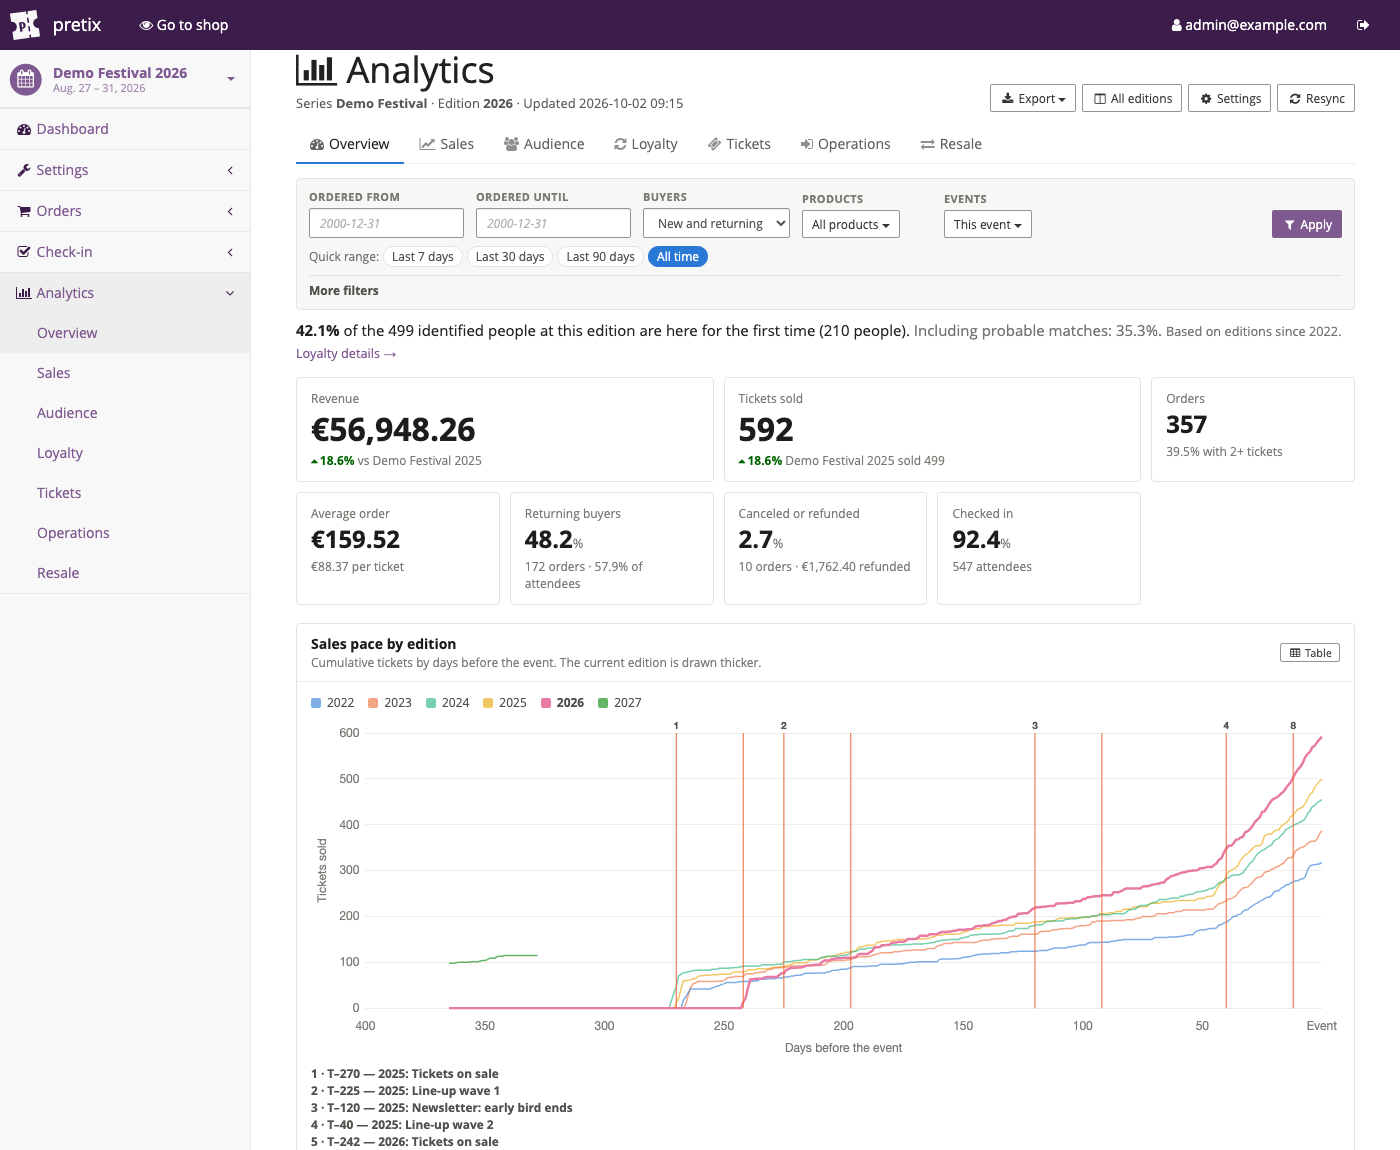This screenshot has width=1400, height=1150.
Task: Click the Analytics bar chart sidebar icon
Action: coord(24,293)
